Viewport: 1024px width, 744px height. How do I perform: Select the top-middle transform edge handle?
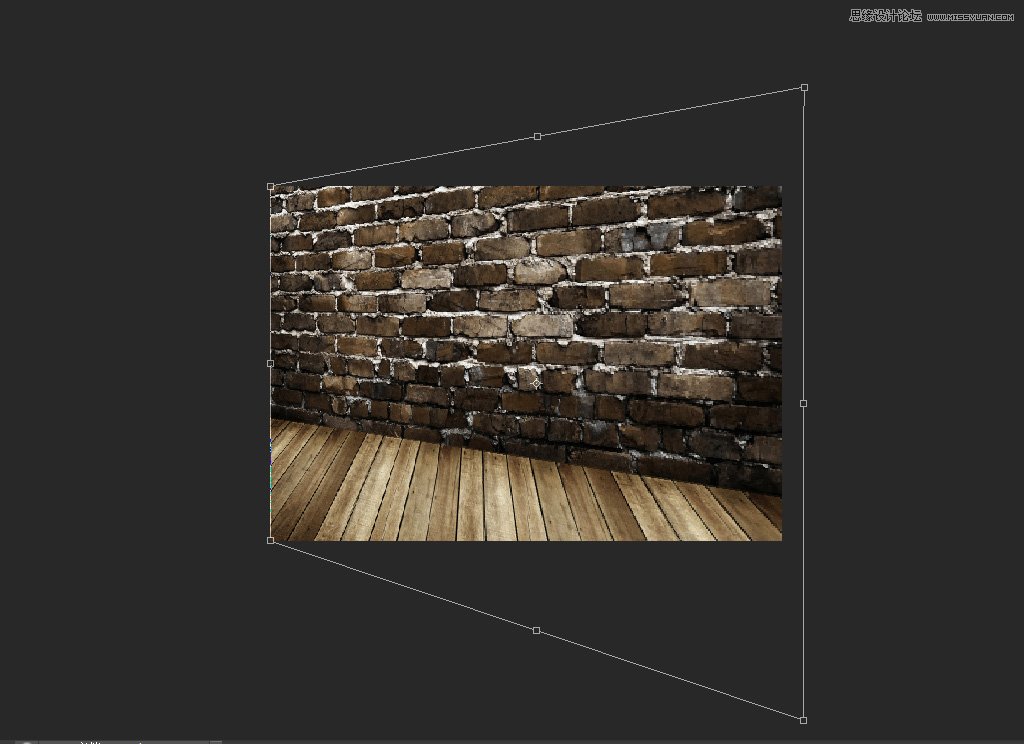(537, 136)
